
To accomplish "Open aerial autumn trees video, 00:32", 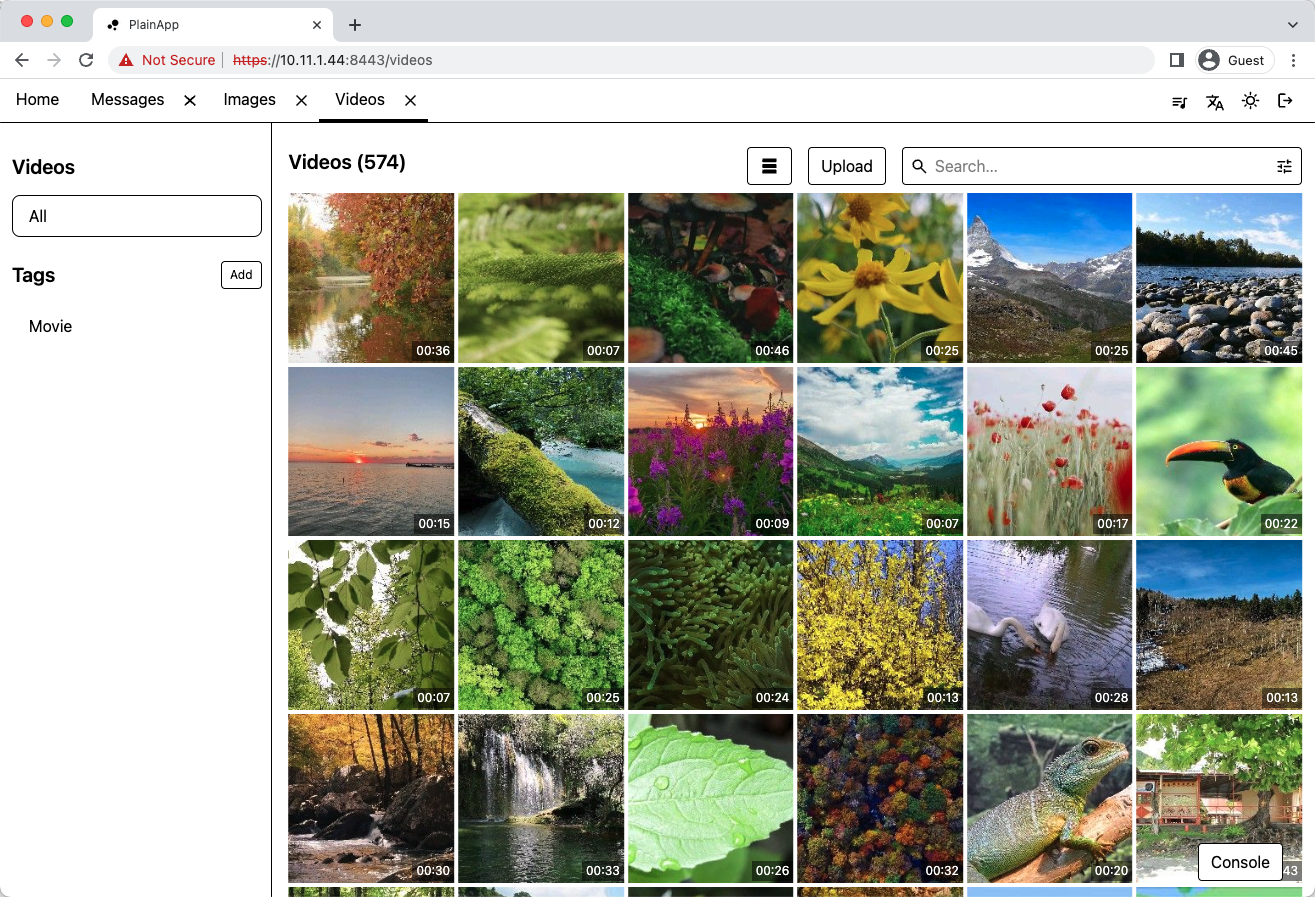I will pos(880,798).
